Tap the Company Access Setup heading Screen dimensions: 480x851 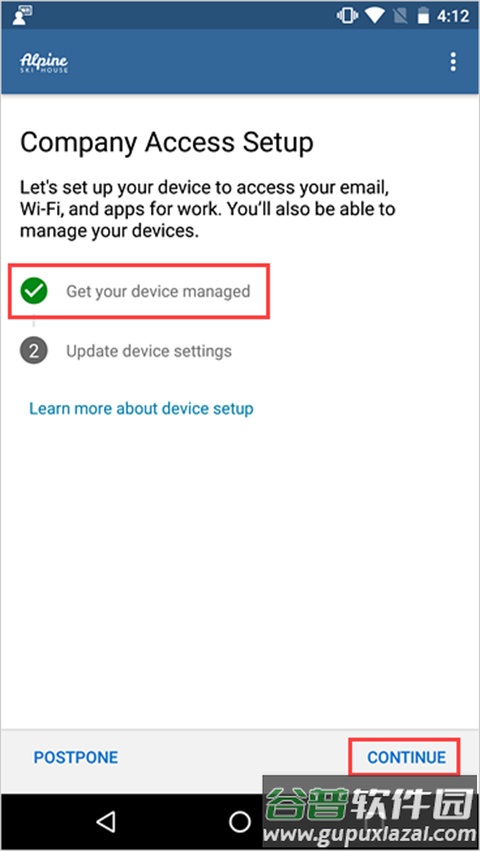point(167,143)
